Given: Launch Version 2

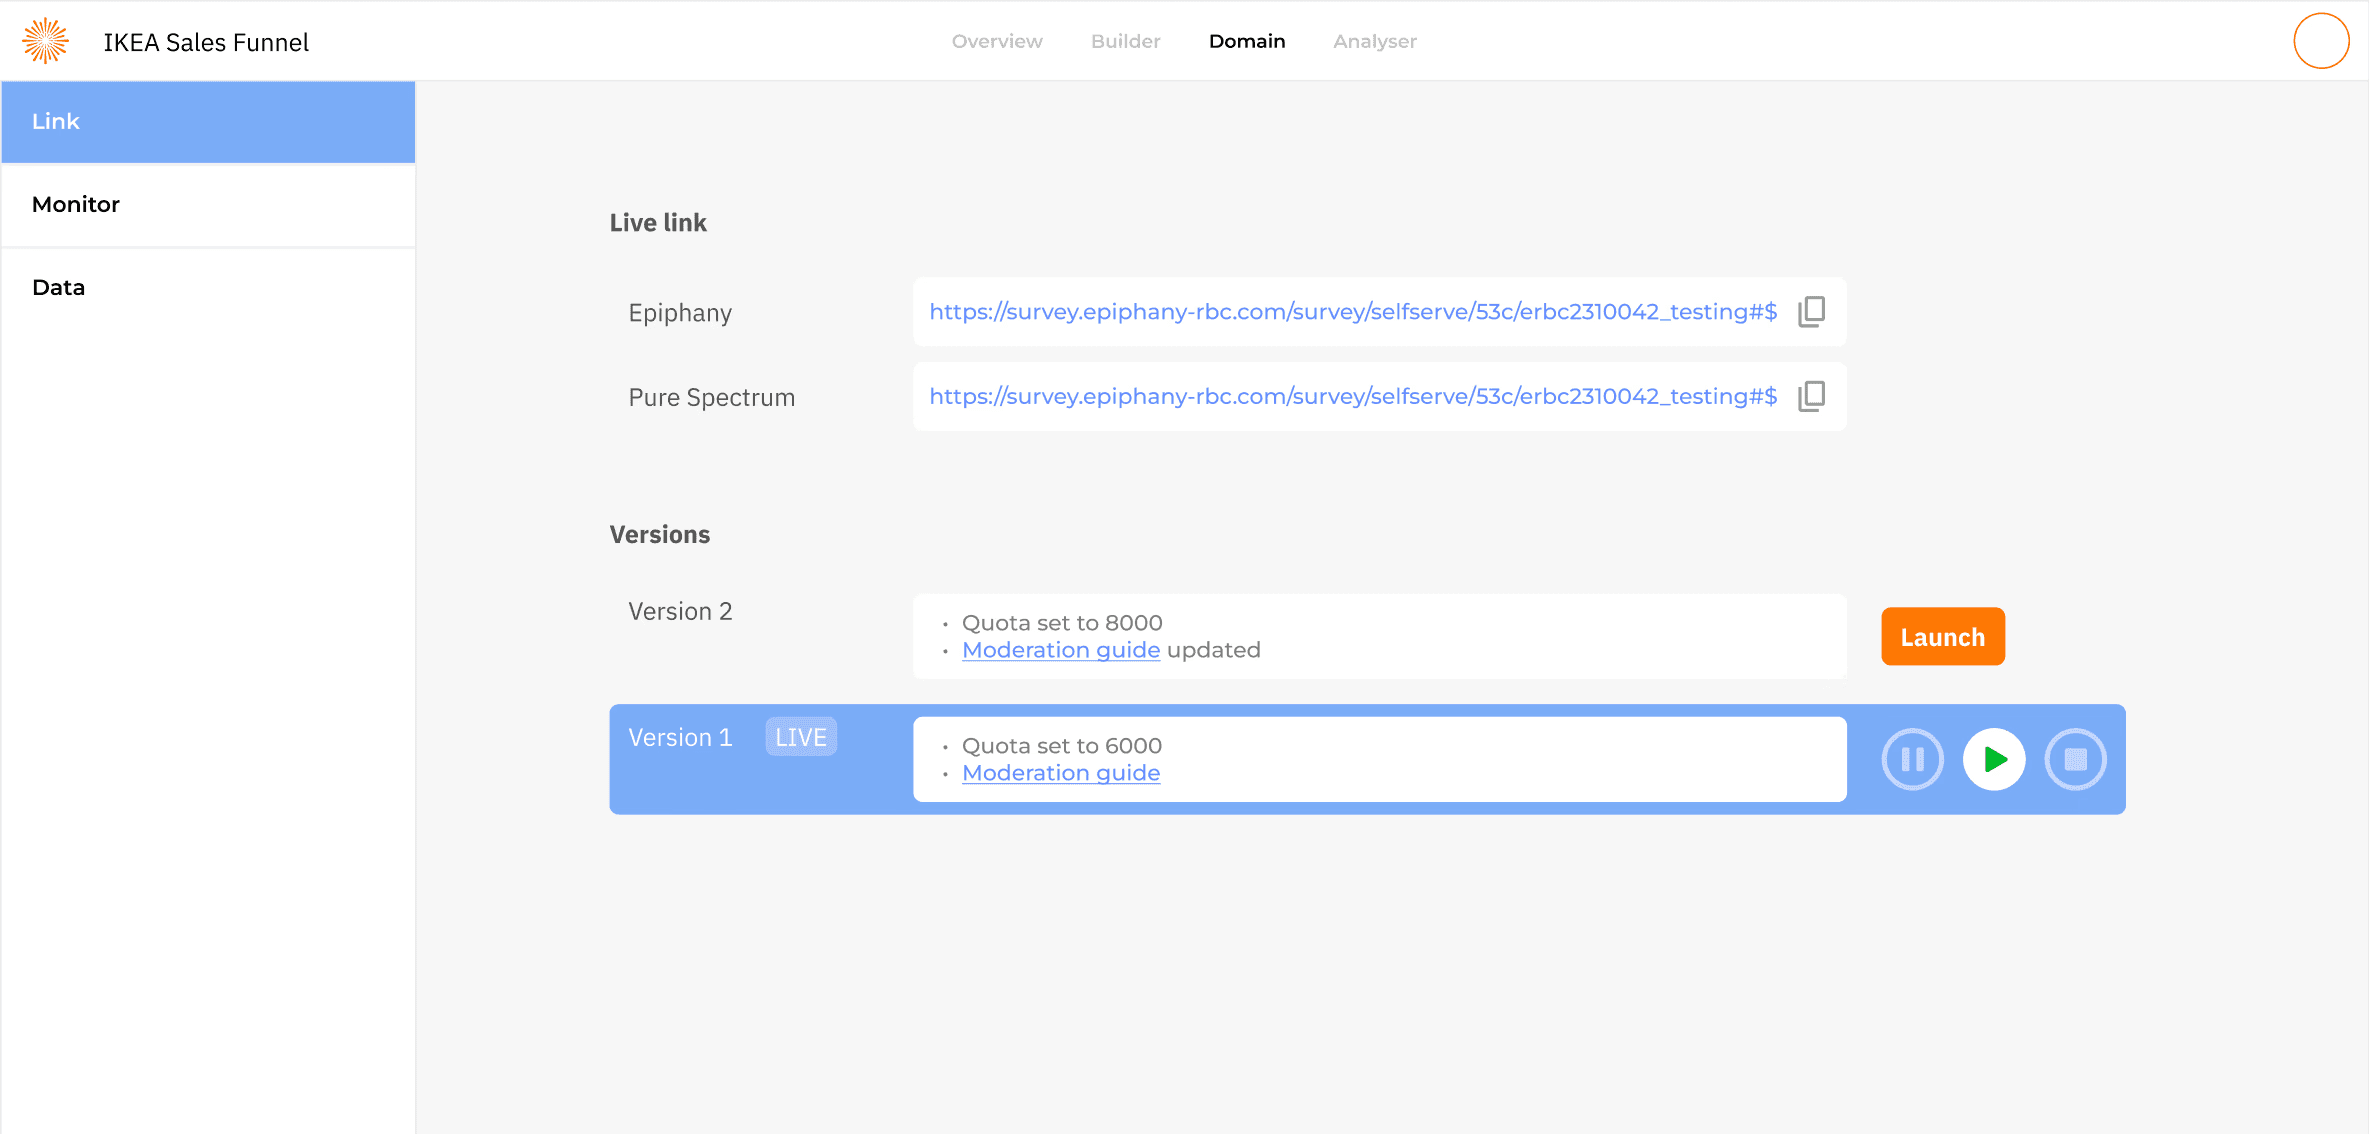Looking at the screenshot, I should point(1942,637).
